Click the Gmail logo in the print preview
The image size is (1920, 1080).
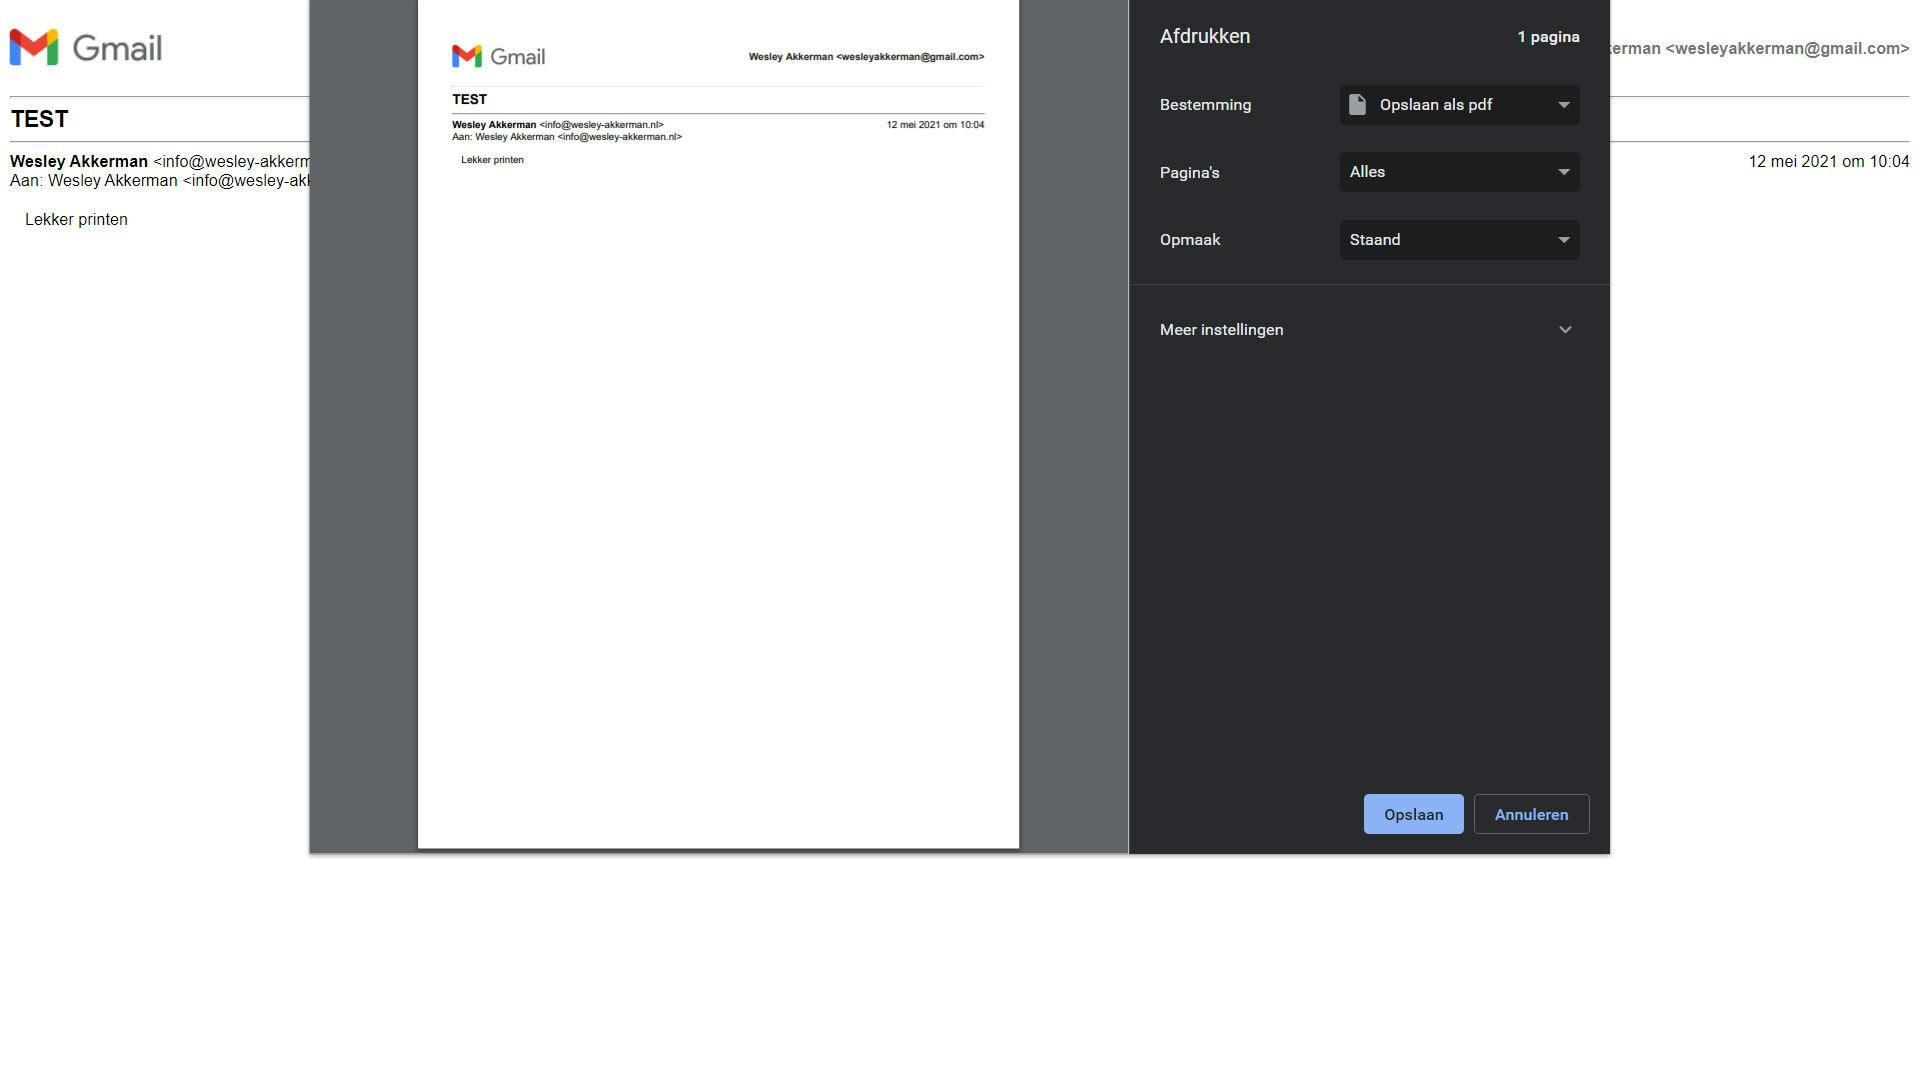(498, 57)
